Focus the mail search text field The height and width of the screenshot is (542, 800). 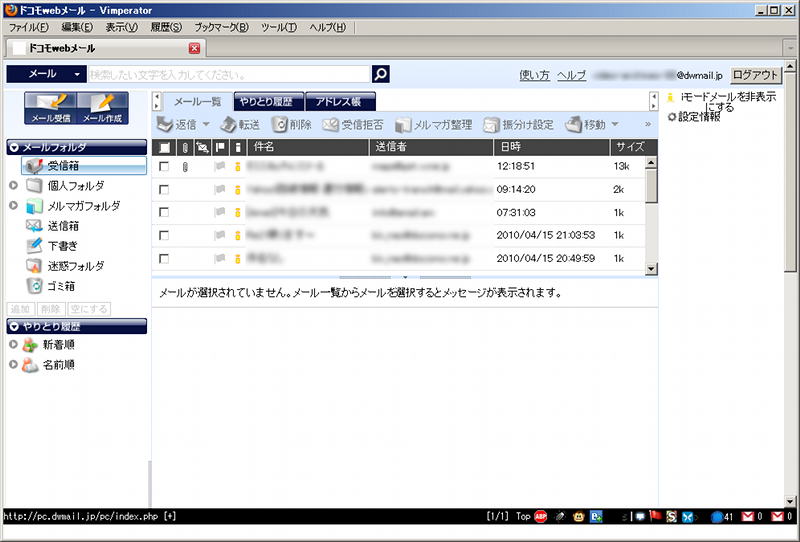click(229, 75)
